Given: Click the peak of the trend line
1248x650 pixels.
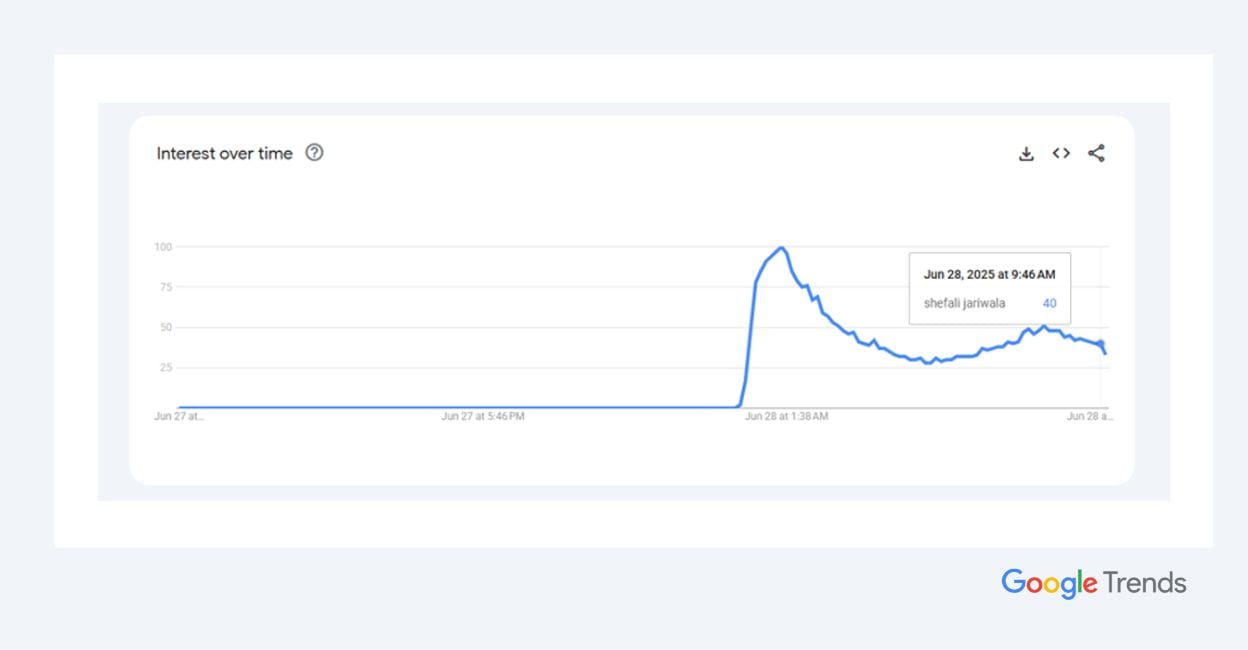Looking at the screenshot, I should point(781,248).
